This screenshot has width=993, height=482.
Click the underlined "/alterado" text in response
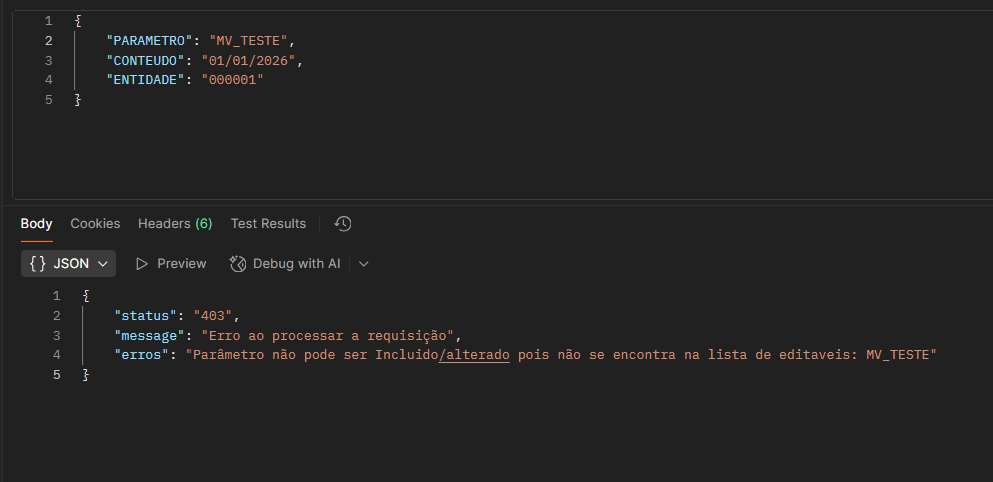click(x=474, y=355)
